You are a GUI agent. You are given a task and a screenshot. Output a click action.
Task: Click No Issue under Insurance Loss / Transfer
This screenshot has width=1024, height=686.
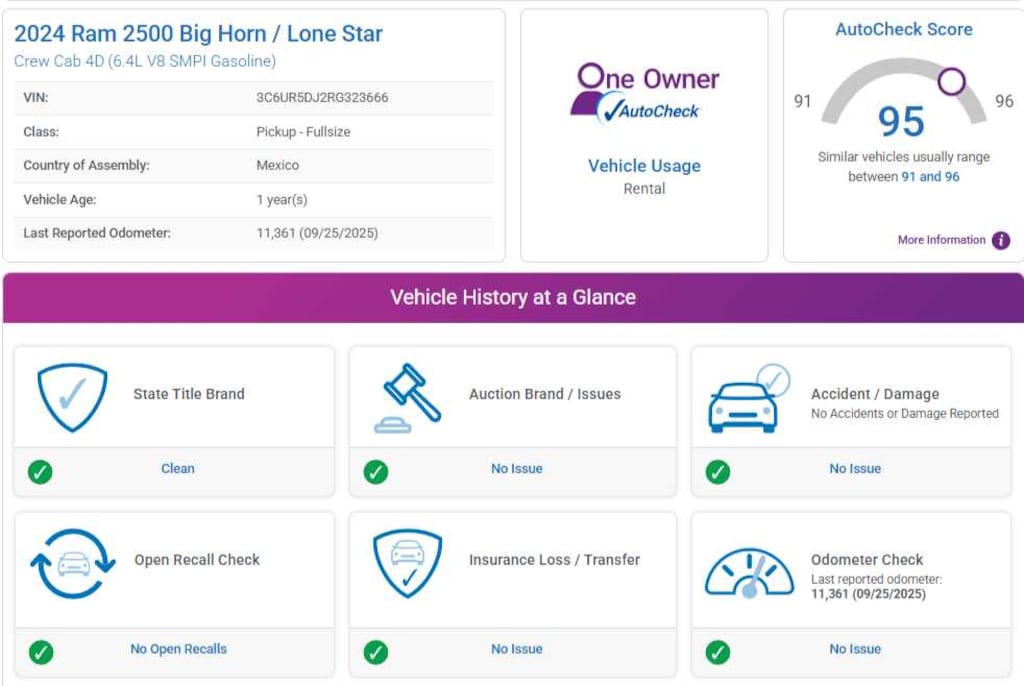(x=516, y=649)
